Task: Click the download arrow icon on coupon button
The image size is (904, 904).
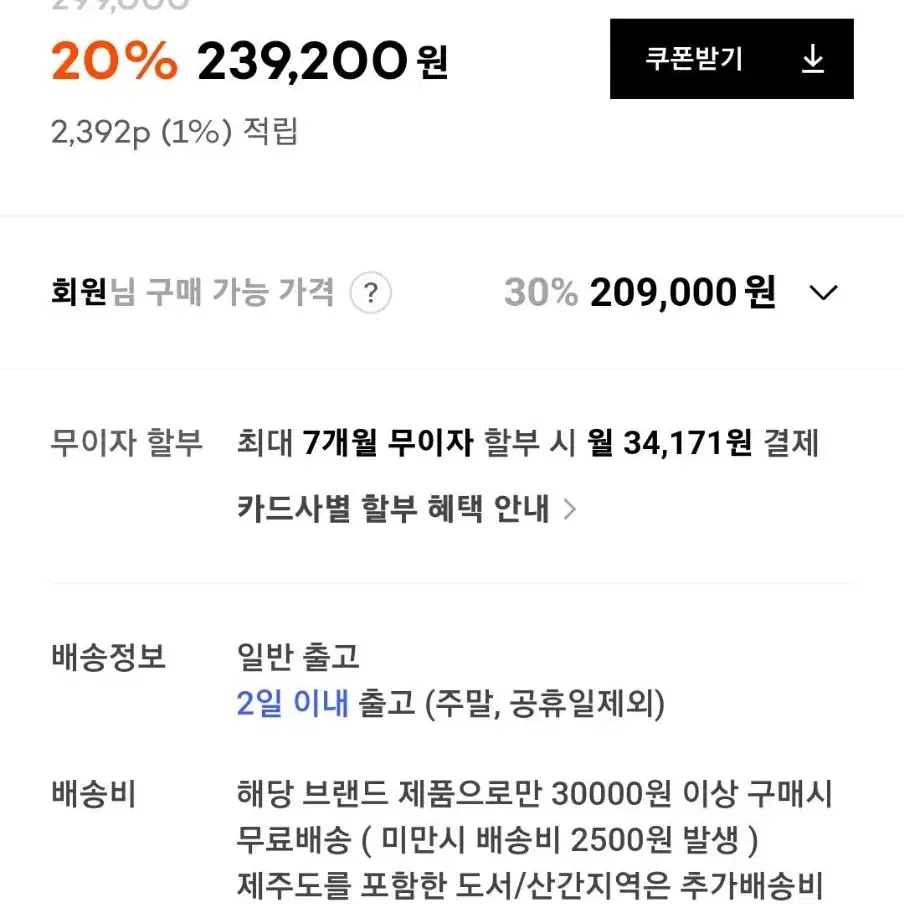Action: [x=813, y=59]
